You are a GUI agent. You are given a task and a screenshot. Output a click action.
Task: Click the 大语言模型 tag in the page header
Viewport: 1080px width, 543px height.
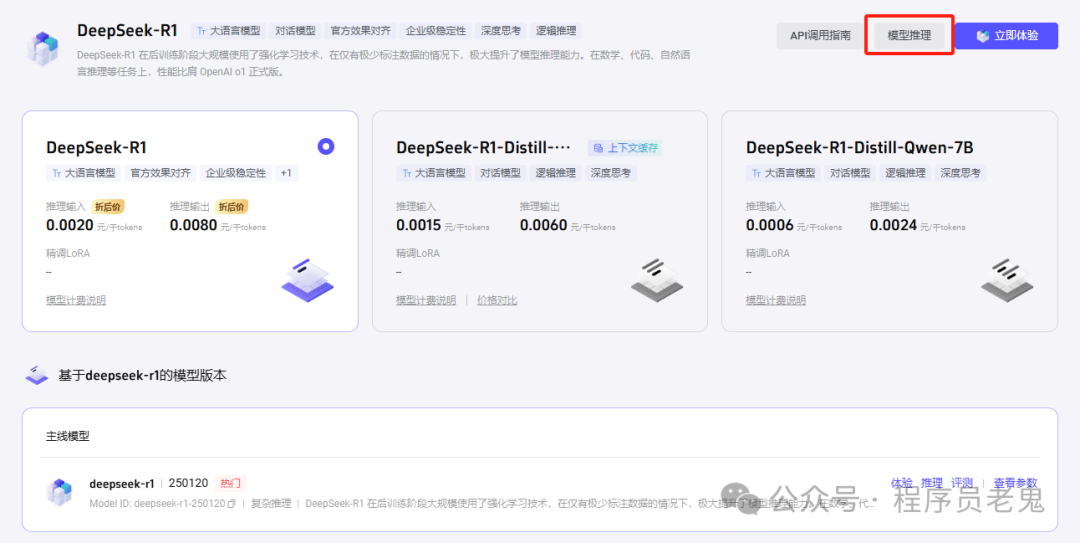(229, 31)
